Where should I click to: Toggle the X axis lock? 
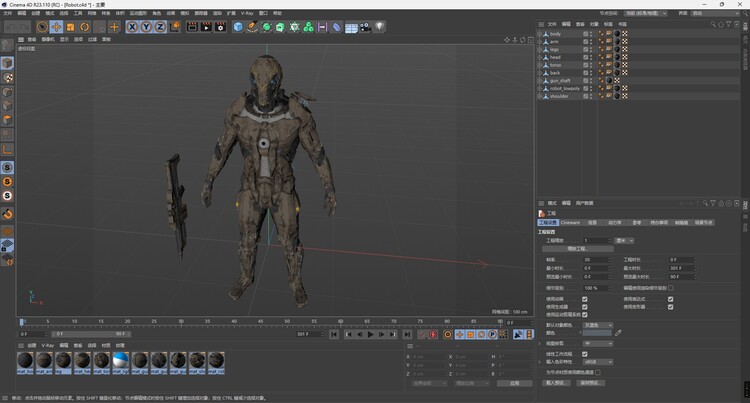(132, 27)
